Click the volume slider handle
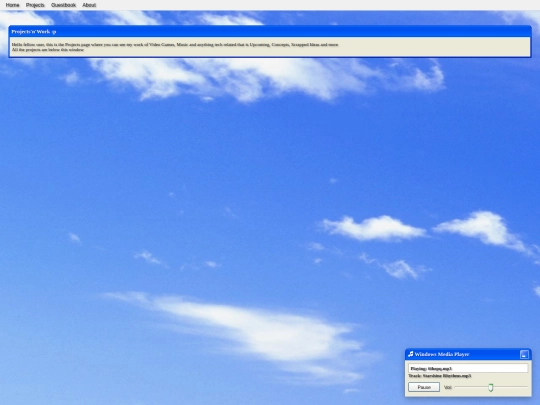The height and width of the screenshot is (405, 540). pos(491,387)
